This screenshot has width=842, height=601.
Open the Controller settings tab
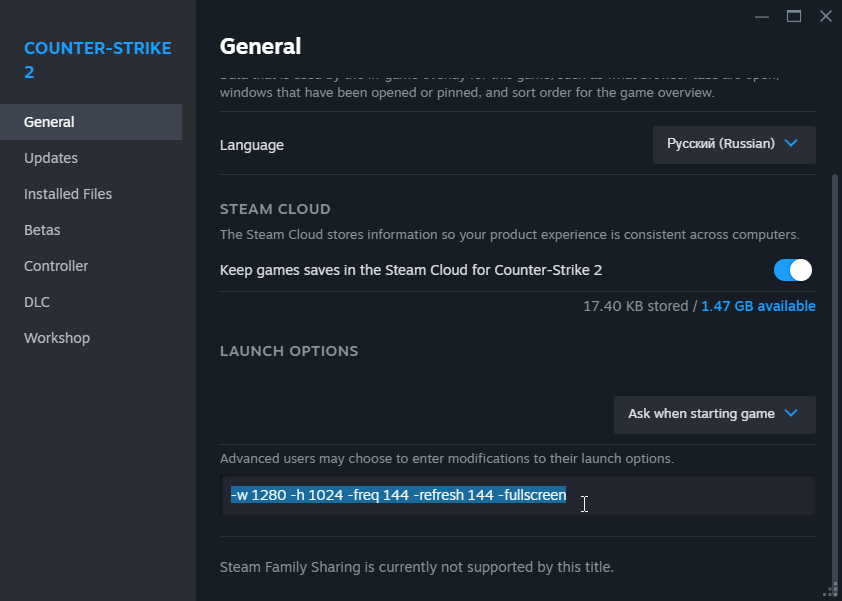coord(56,266)
